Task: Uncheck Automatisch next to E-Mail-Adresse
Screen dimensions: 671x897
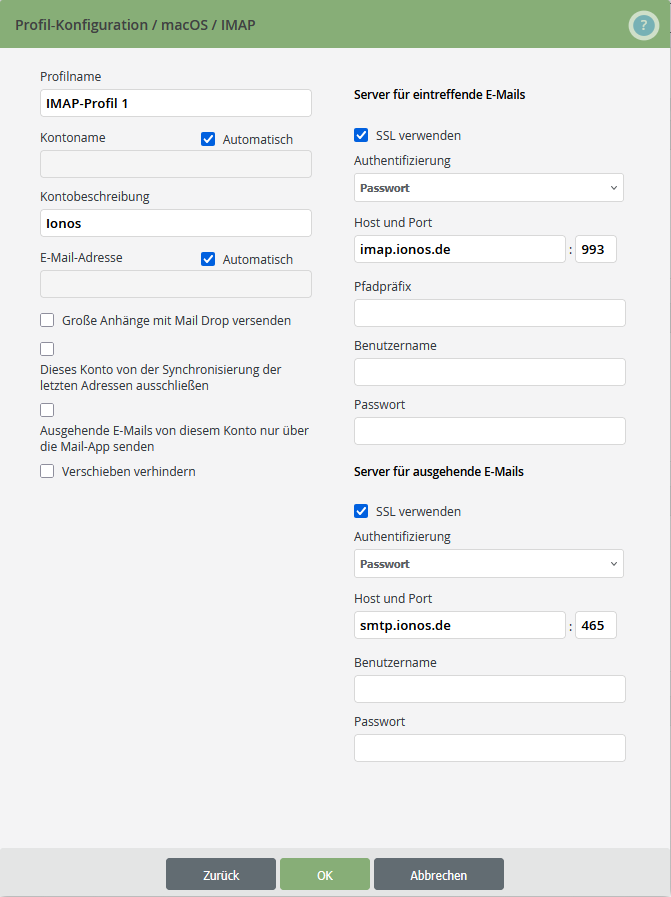Action: coord(208,259)
